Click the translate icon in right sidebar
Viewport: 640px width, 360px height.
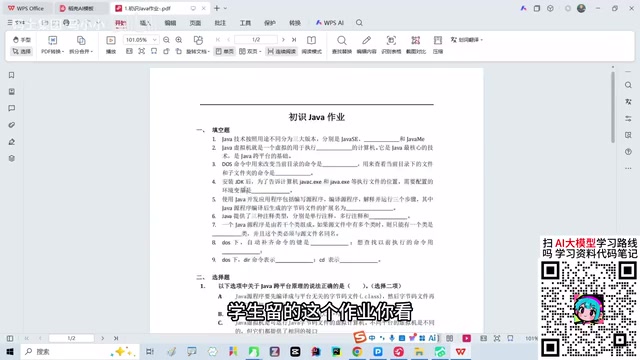pyautogui.click(x=628, y=102)
